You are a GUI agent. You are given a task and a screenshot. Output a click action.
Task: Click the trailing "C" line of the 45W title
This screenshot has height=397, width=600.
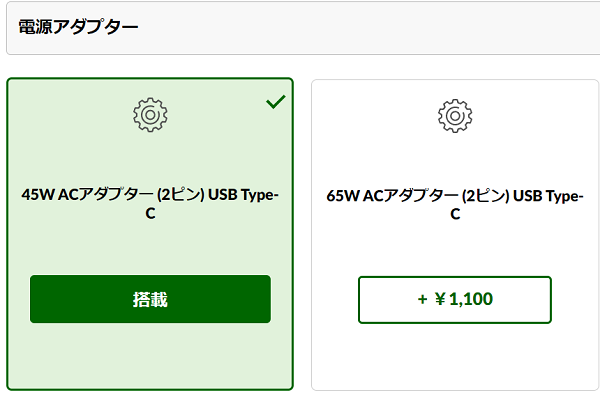point(150,214)
